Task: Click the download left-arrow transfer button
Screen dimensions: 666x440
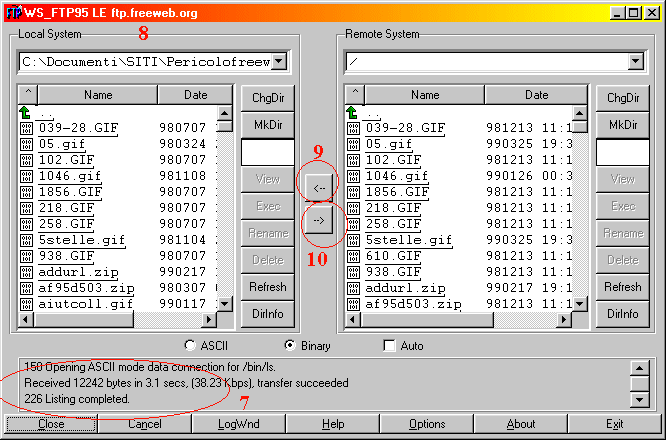Action: 319,187
